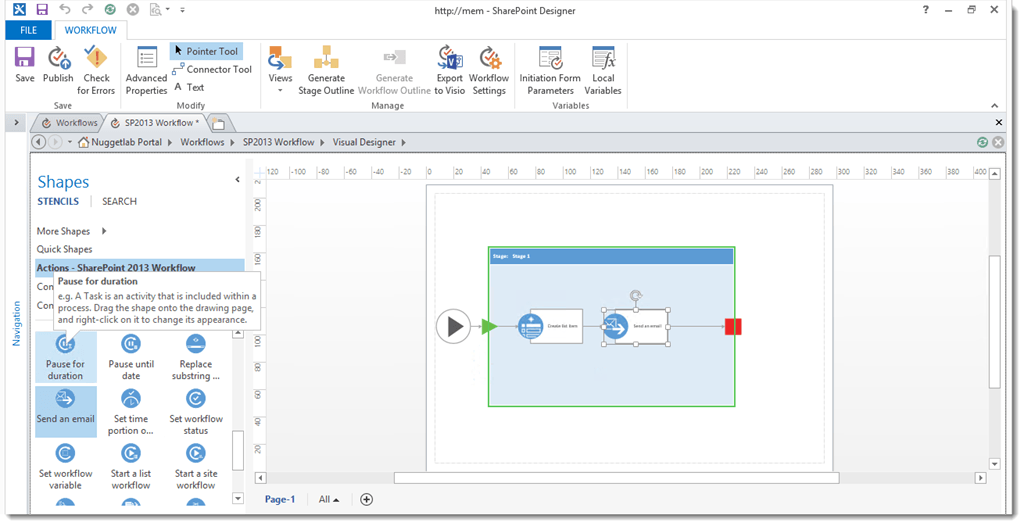Screen dimensions: 1024x526
Task: Click the Stop icon in quick access toolbar
Action: pyautogui.click(x=133, y=10)
